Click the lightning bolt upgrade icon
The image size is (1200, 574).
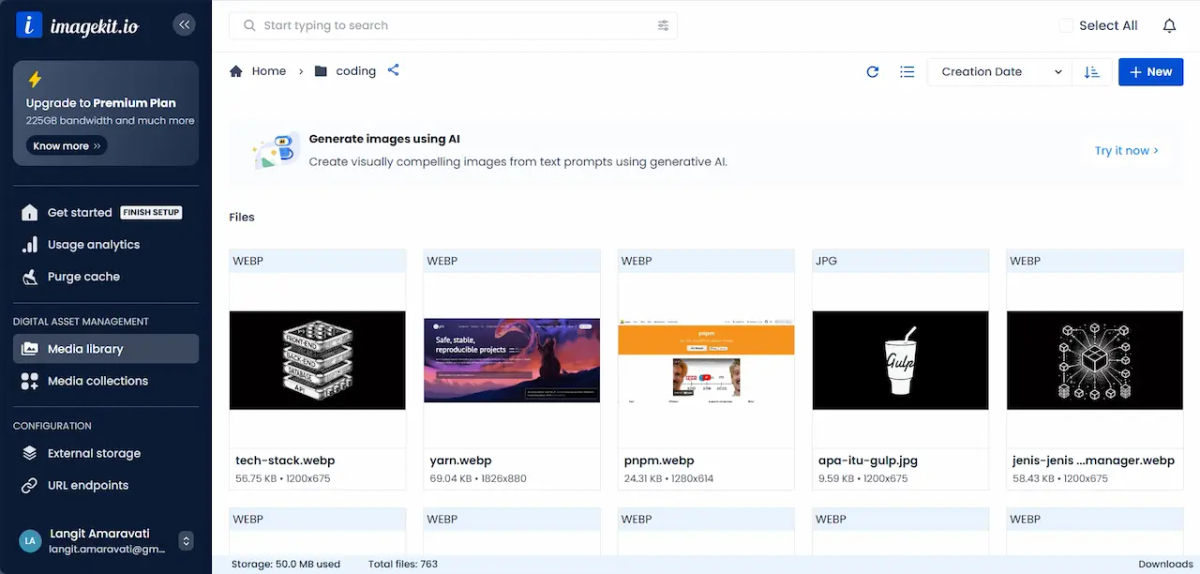pyautogui.click(x=35, y=80)
